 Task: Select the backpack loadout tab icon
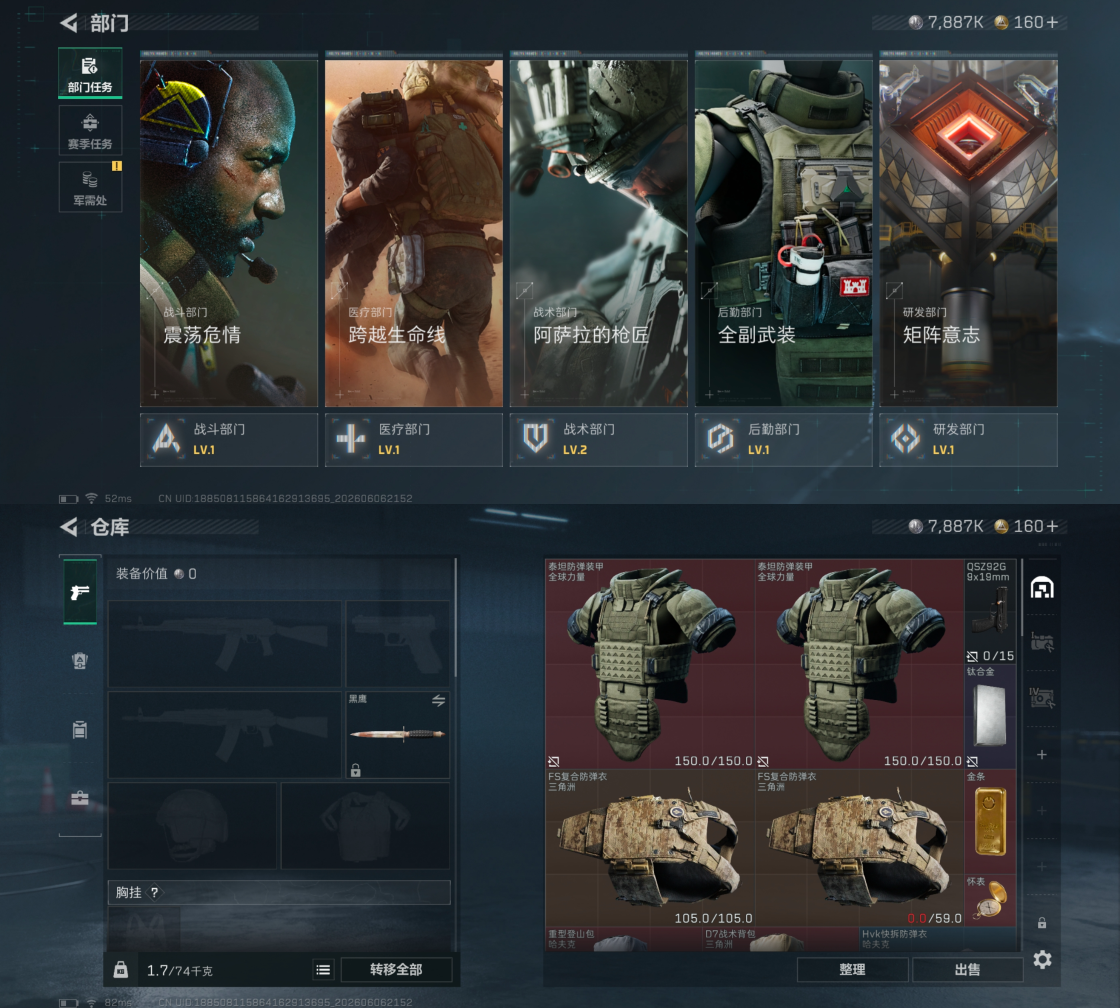[80, 729]
